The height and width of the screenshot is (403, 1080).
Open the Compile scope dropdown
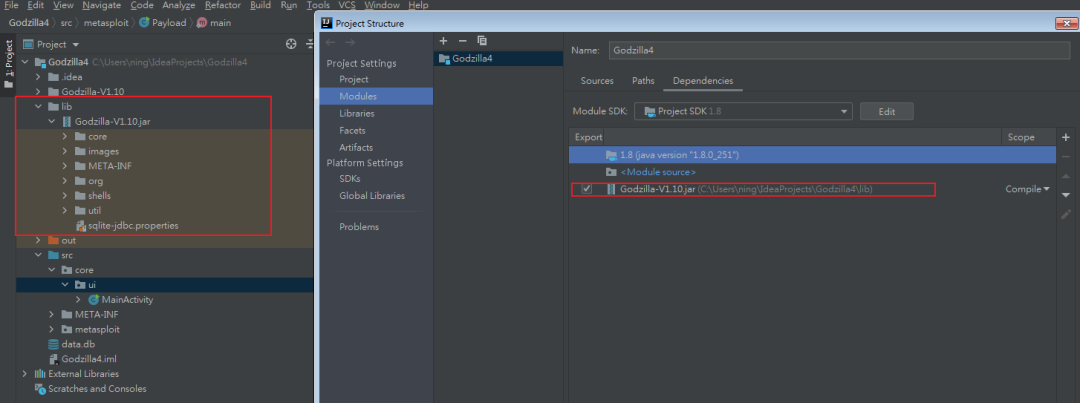pyautogui.click(x=1027, y=189)
